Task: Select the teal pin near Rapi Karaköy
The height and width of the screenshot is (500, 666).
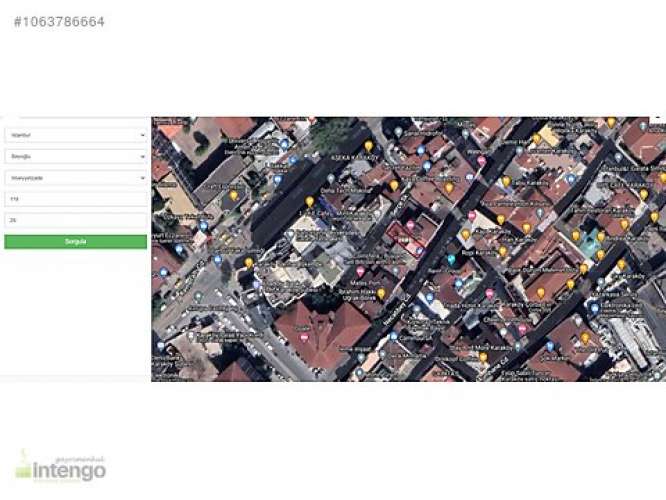Action: pos(451,259)
